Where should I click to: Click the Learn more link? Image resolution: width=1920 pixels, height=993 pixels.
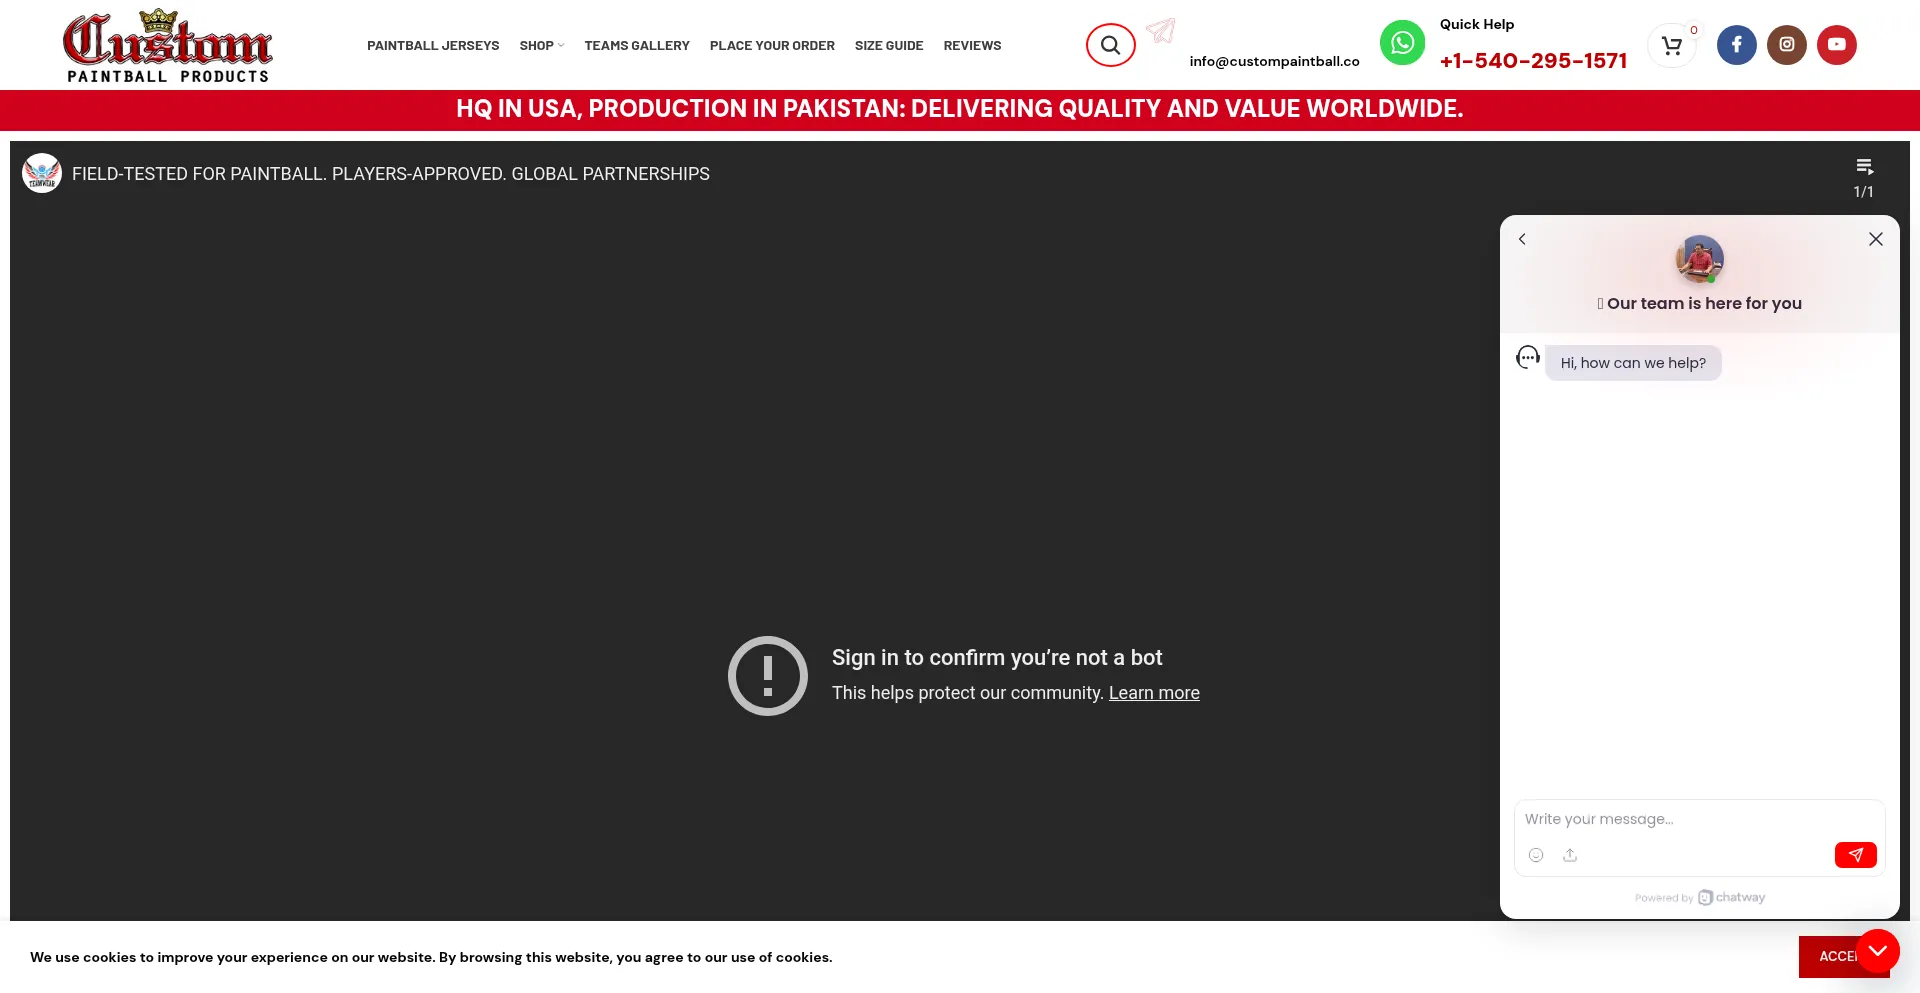tap(1154, 693)
